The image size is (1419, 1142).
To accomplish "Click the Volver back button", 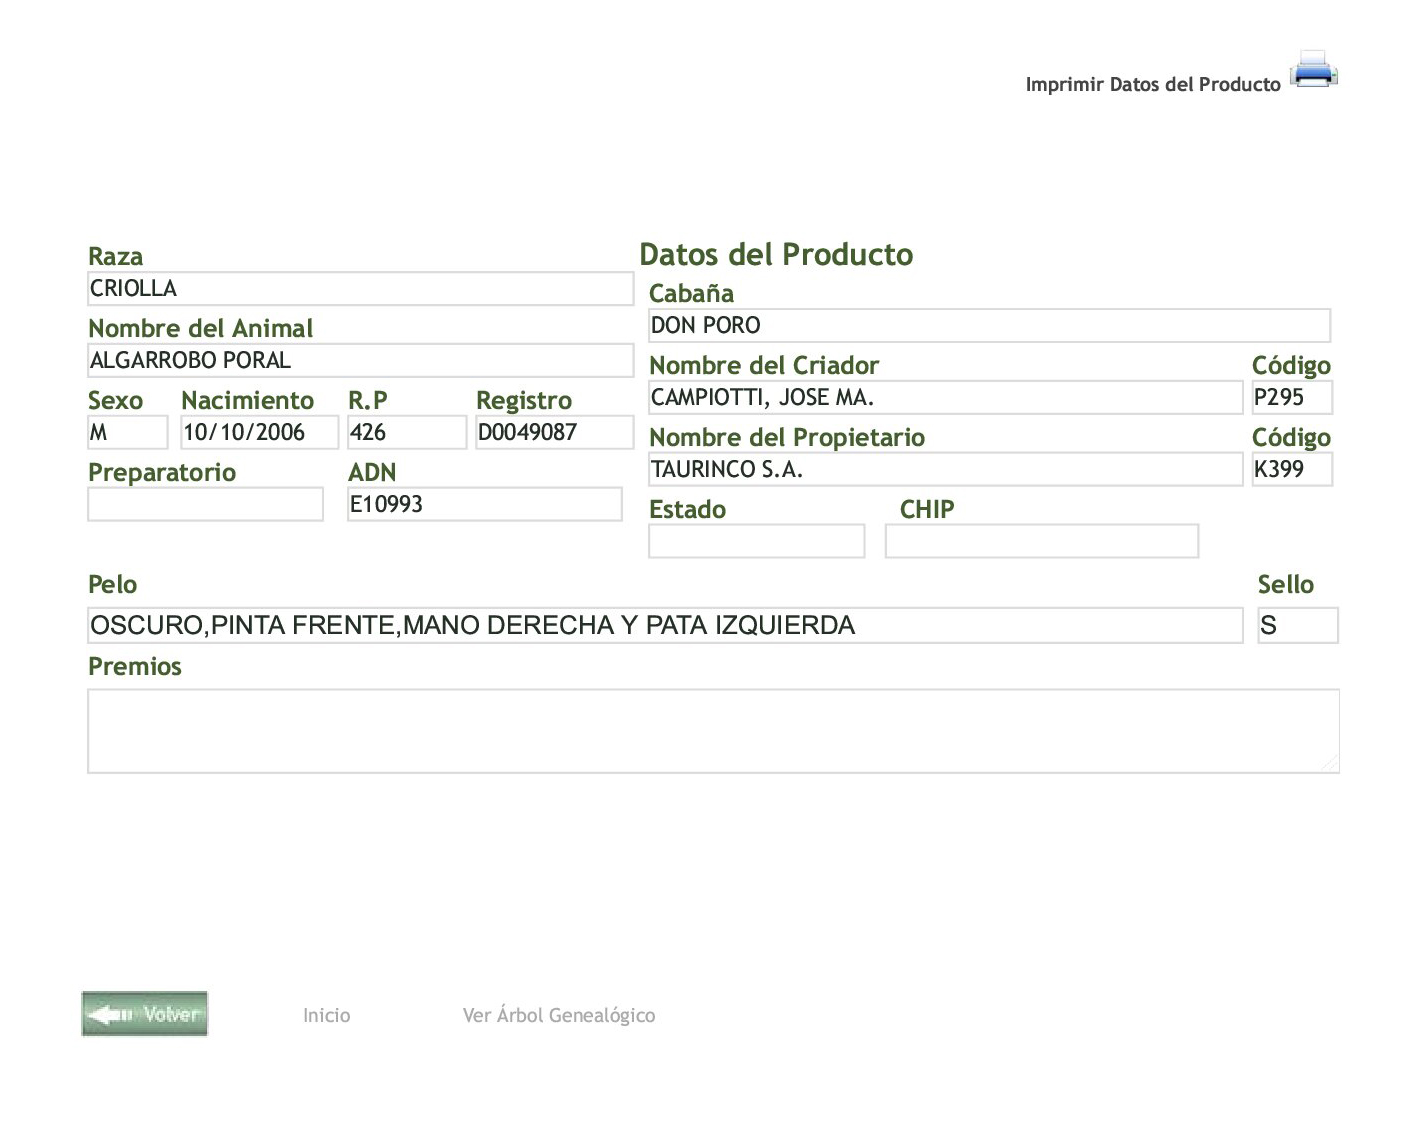I will click(x=145, y=1014).
